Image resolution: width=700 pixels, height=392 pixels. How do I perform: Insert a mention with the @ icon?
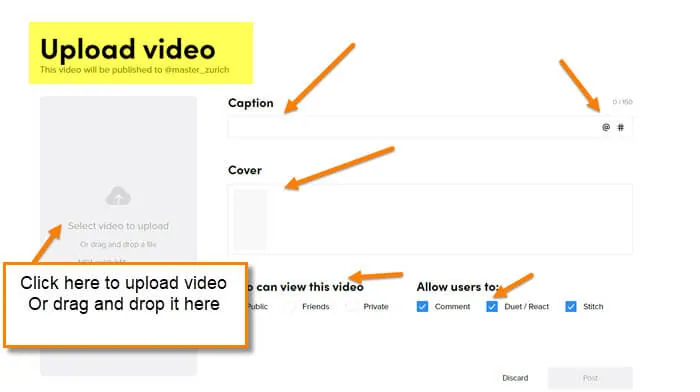[606, 127]
